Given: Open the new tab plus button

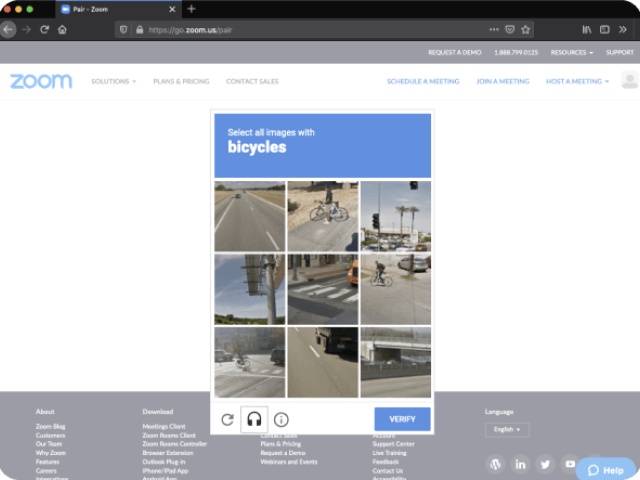Looking at the screenshot, I should [191, 8].
